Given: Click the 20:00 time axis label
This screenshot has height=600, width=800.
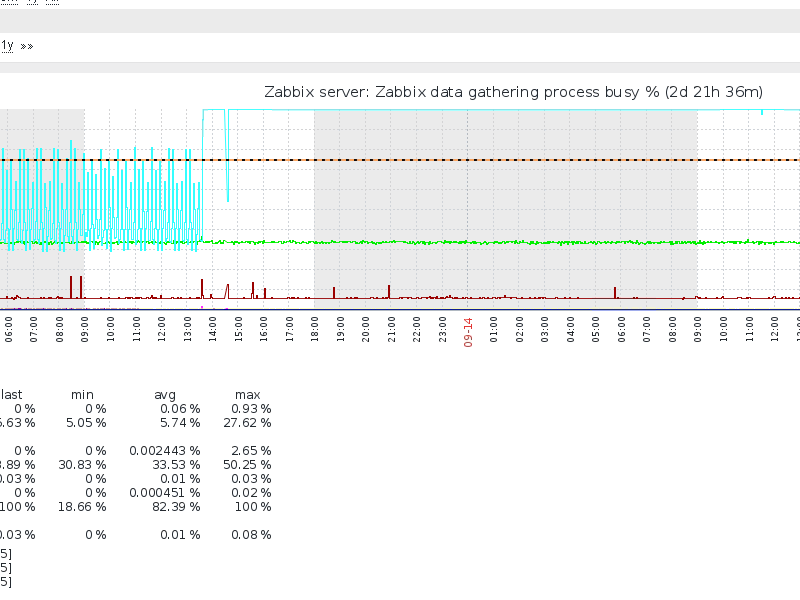Looking at the screenshot, I should 366,329.
